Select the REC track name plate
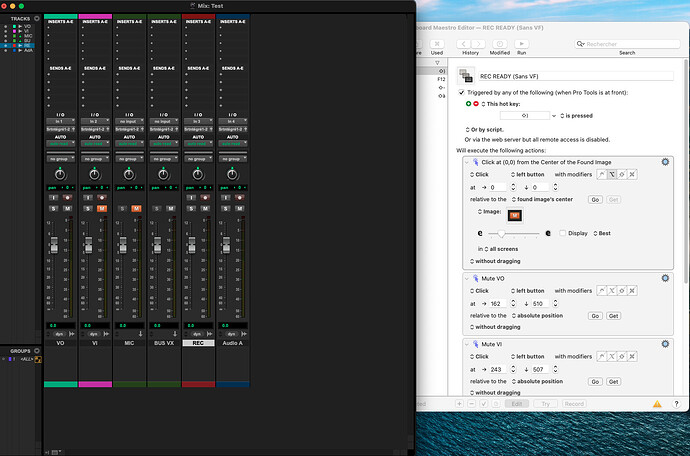Image resolution: width=690 pixels, height=456 pixels. click(x=198, y=343)
